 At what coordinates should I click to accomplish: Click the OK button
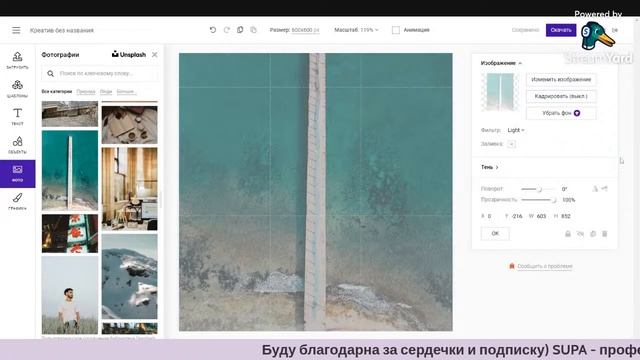[x=495, y=233]
